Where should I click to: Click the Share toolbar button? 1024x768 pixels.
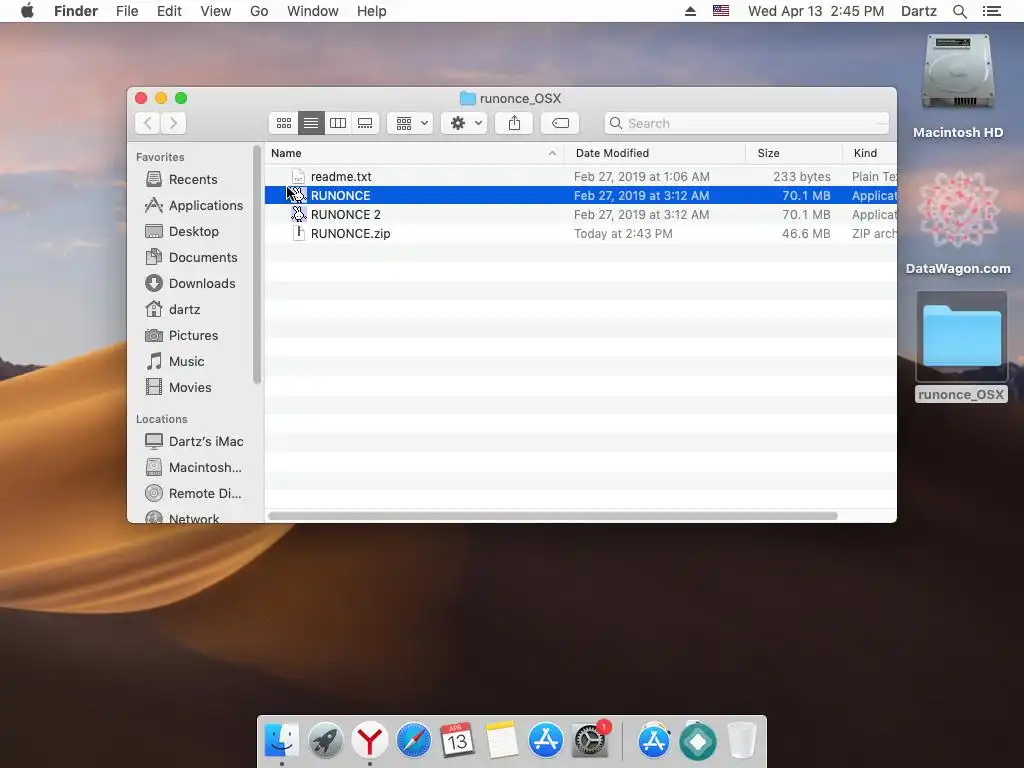[x=515, y=123]
